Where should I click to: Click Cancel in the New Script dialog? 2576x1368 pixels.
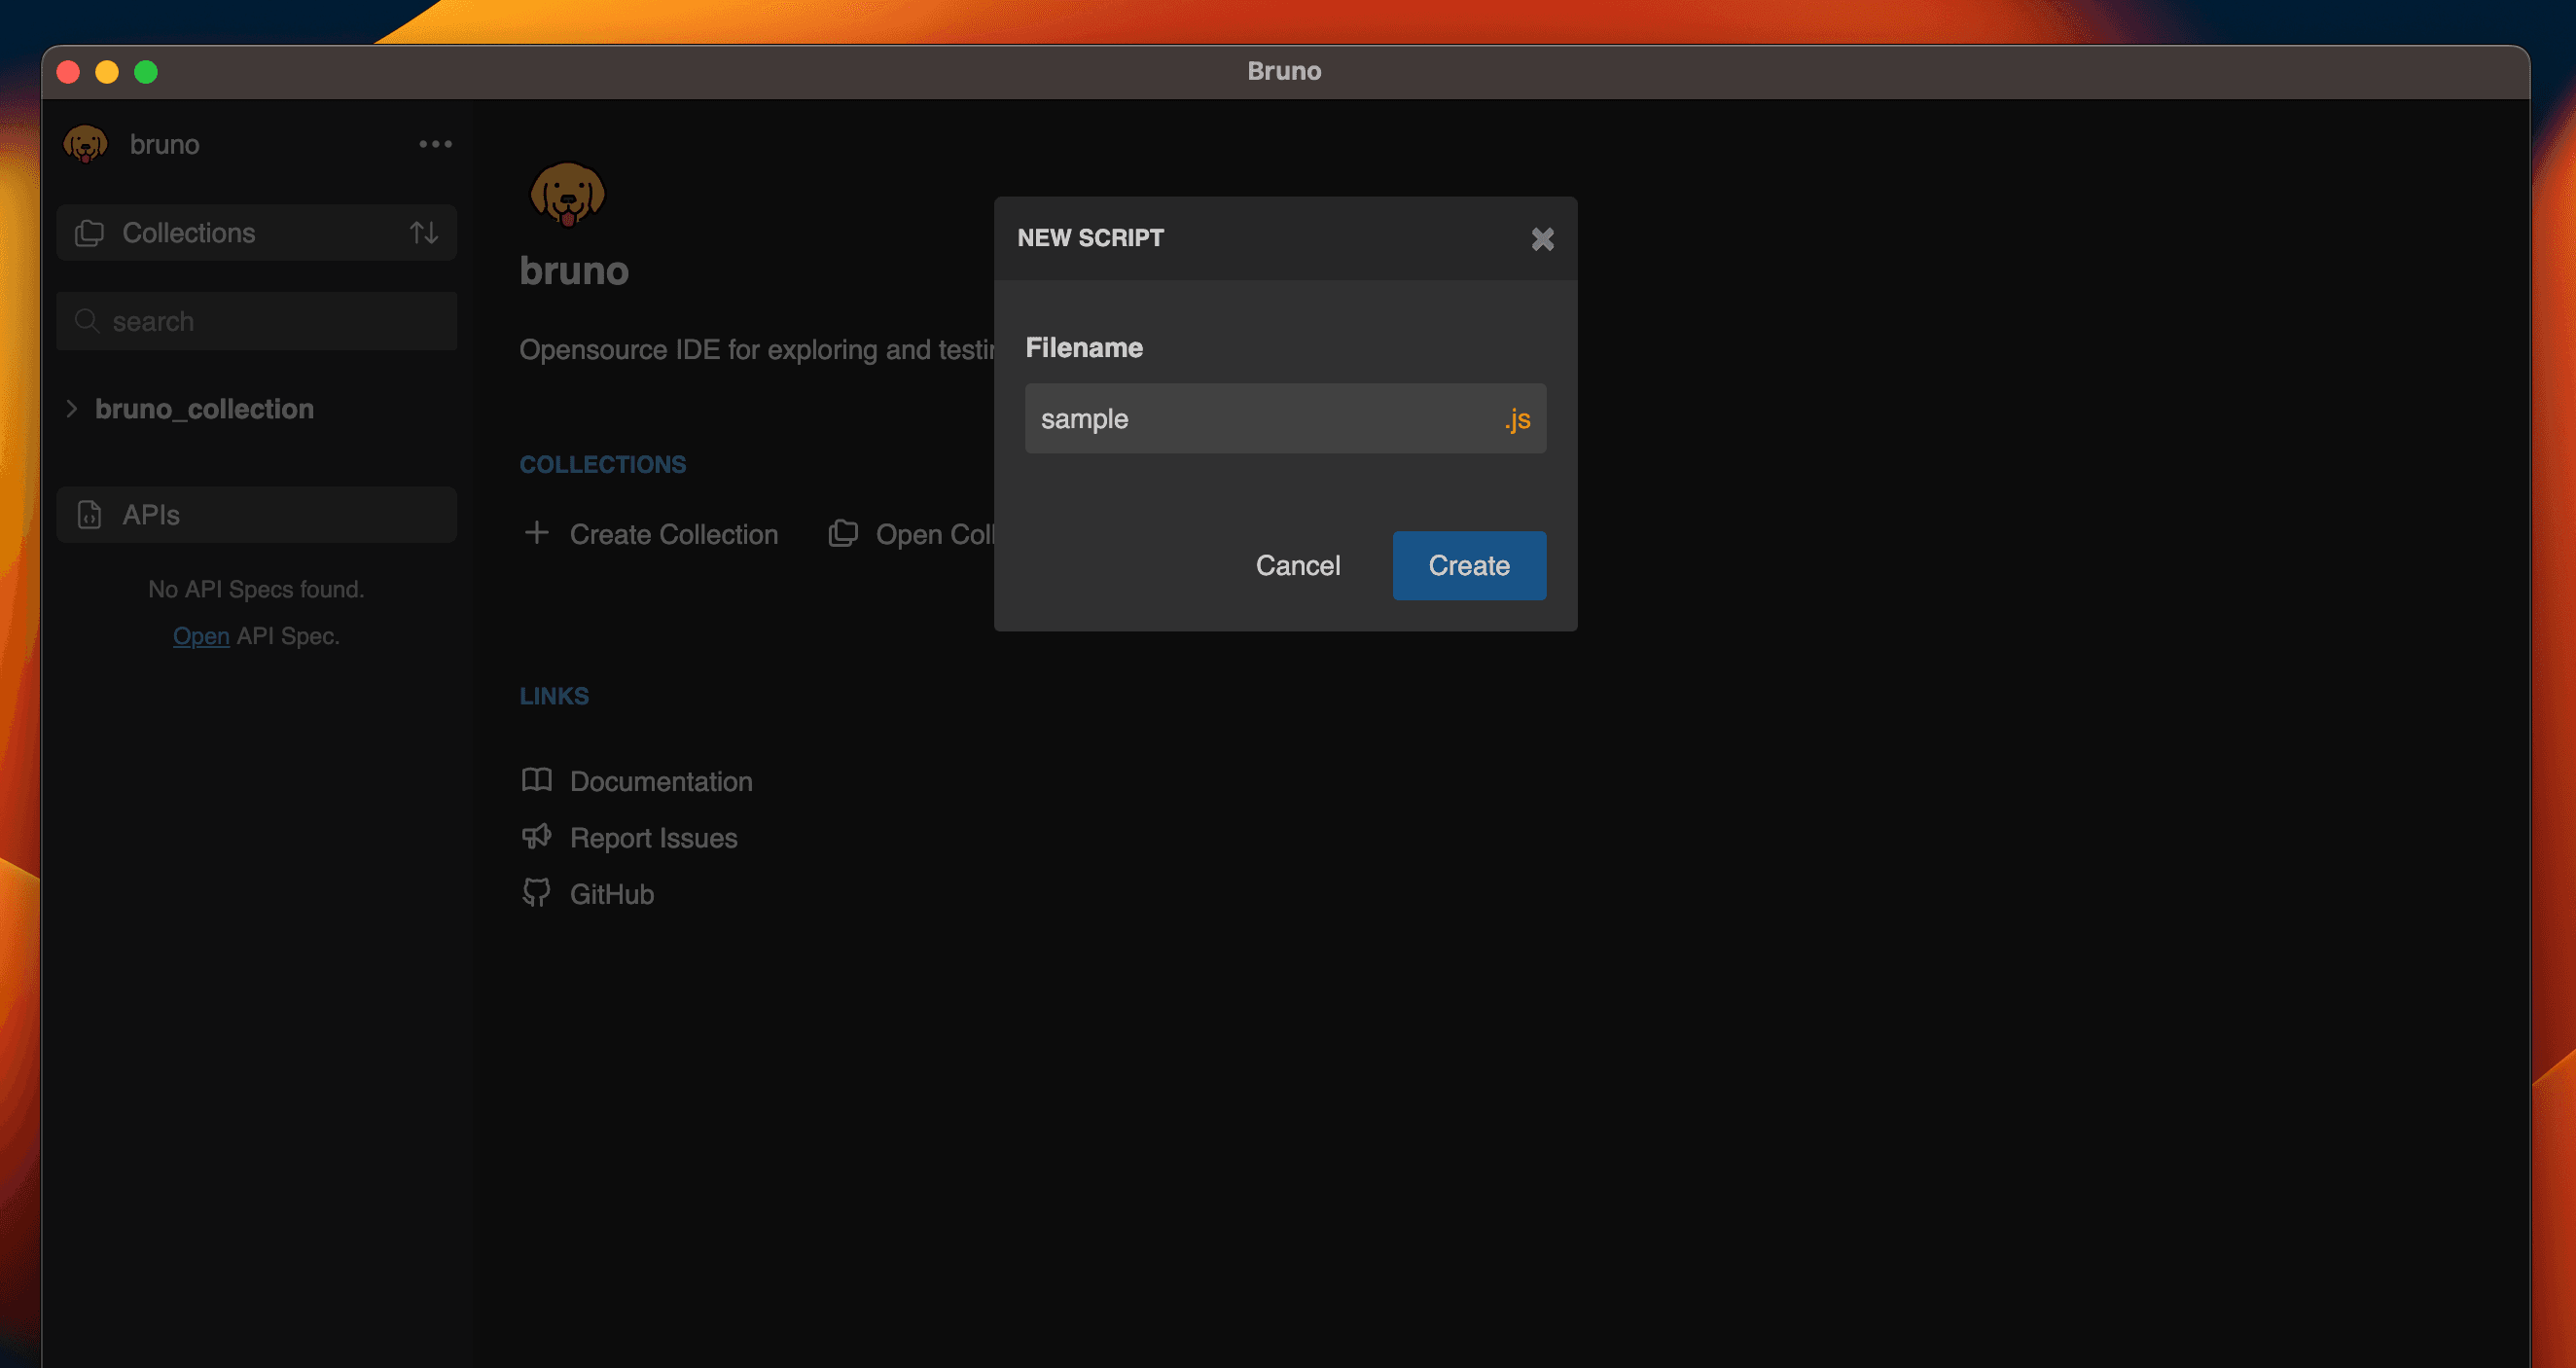click(x=1297, y=565)
